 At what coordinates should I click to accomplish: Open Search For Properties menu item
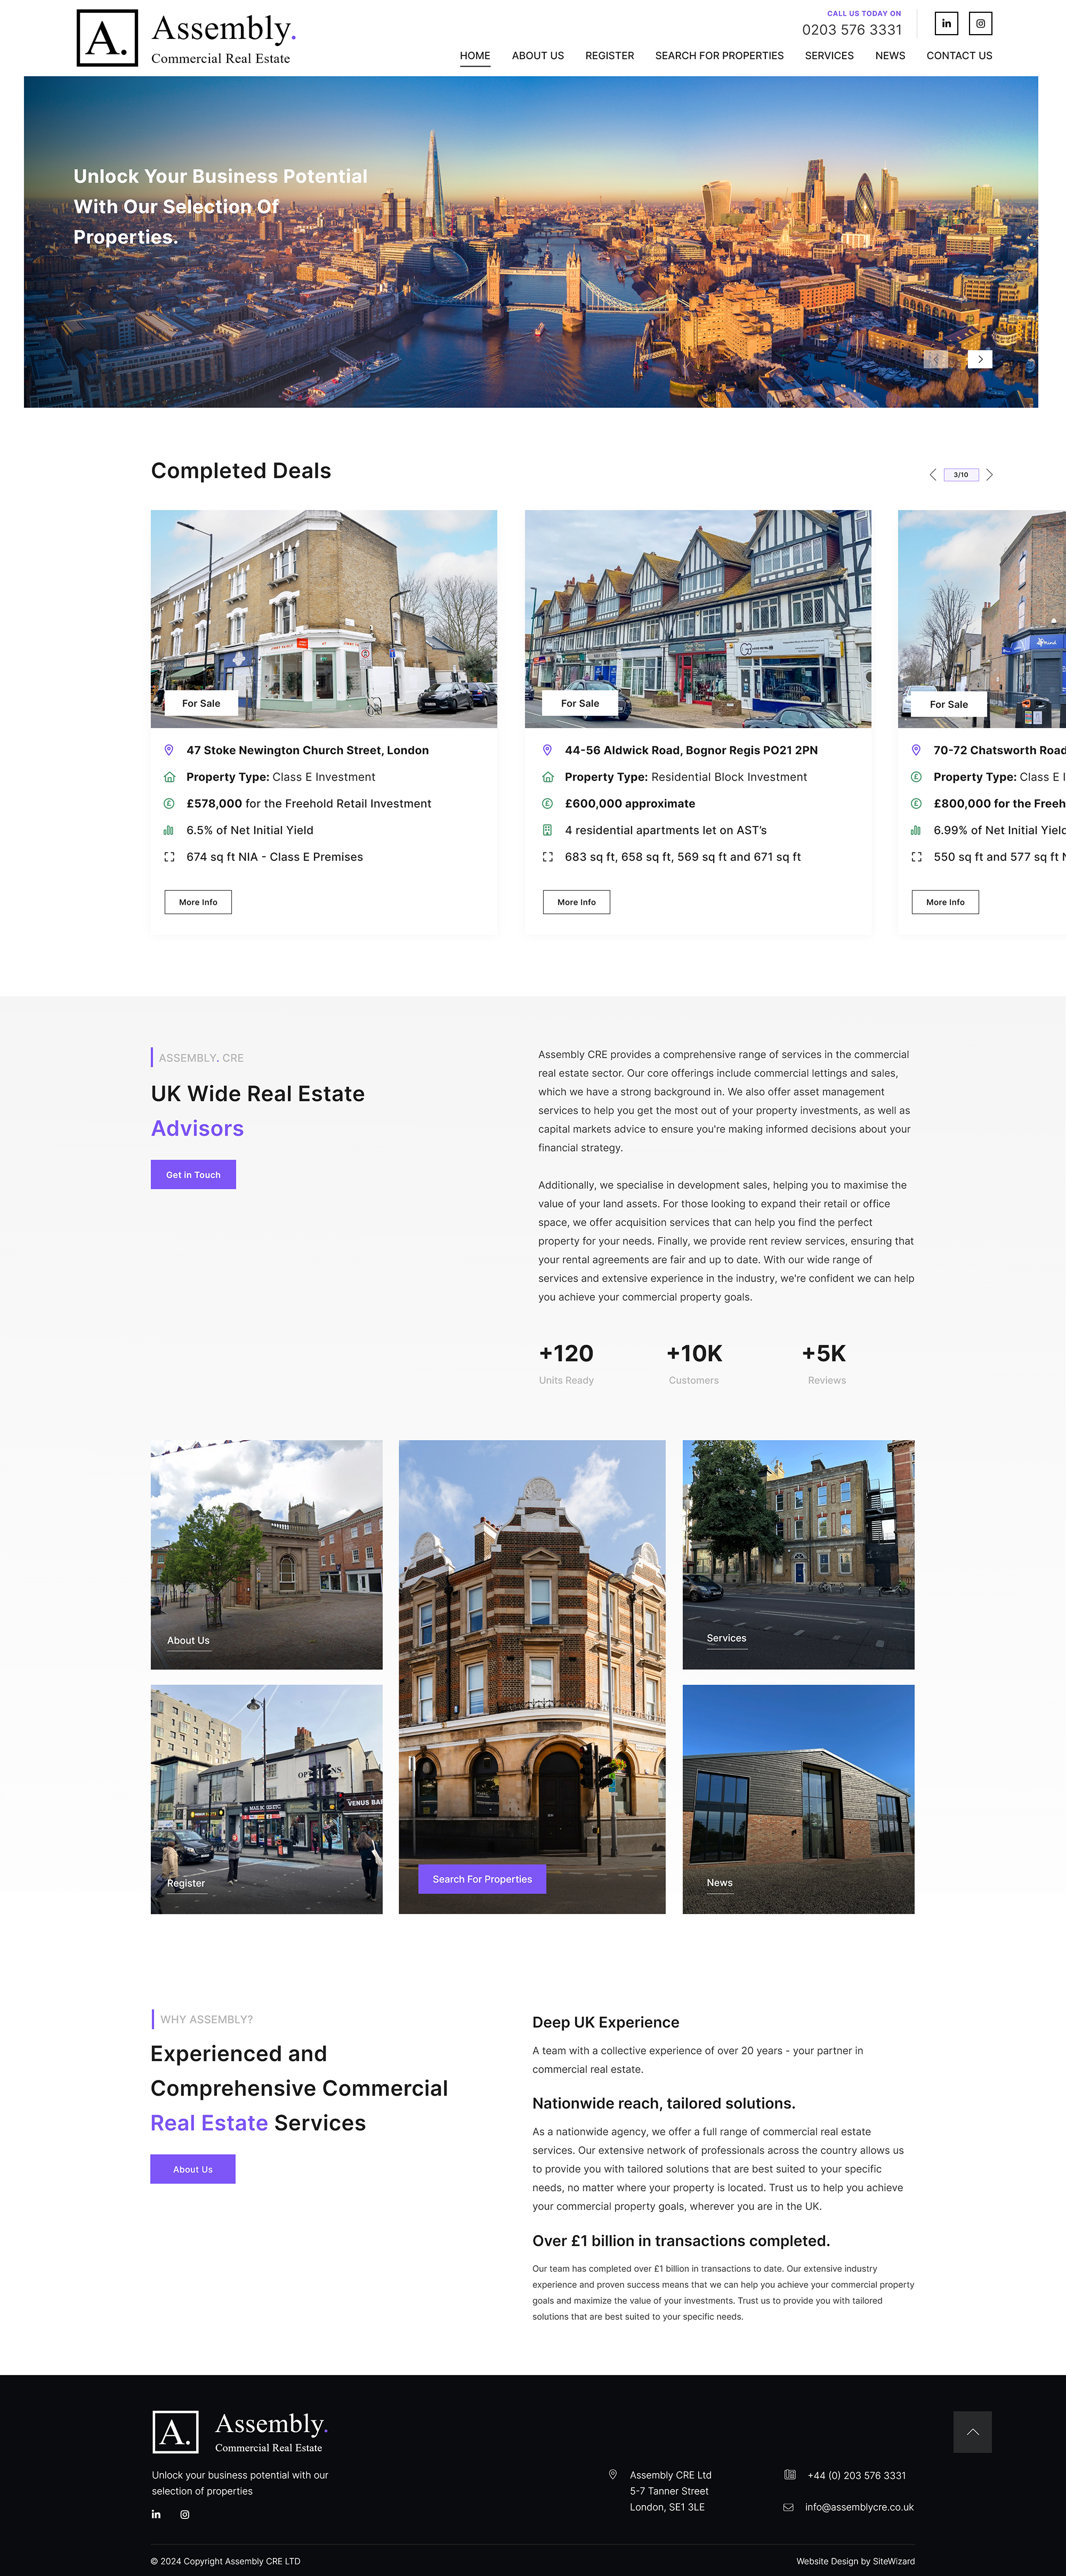coord(719,56)
